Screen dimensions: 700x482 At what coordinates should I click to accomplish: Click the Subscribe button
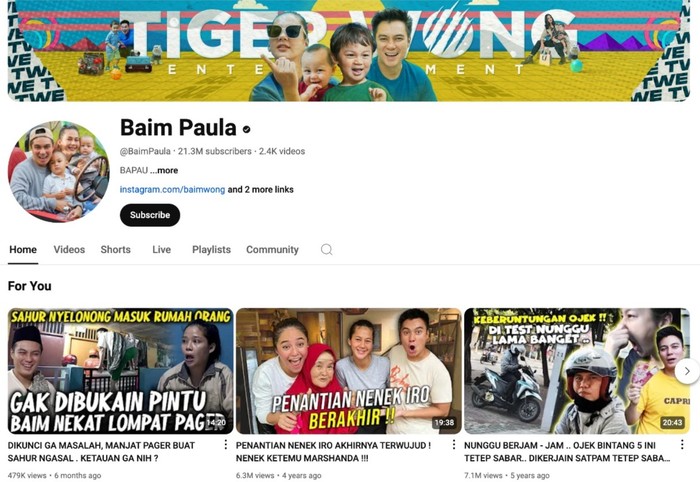[x=150, y=215]
